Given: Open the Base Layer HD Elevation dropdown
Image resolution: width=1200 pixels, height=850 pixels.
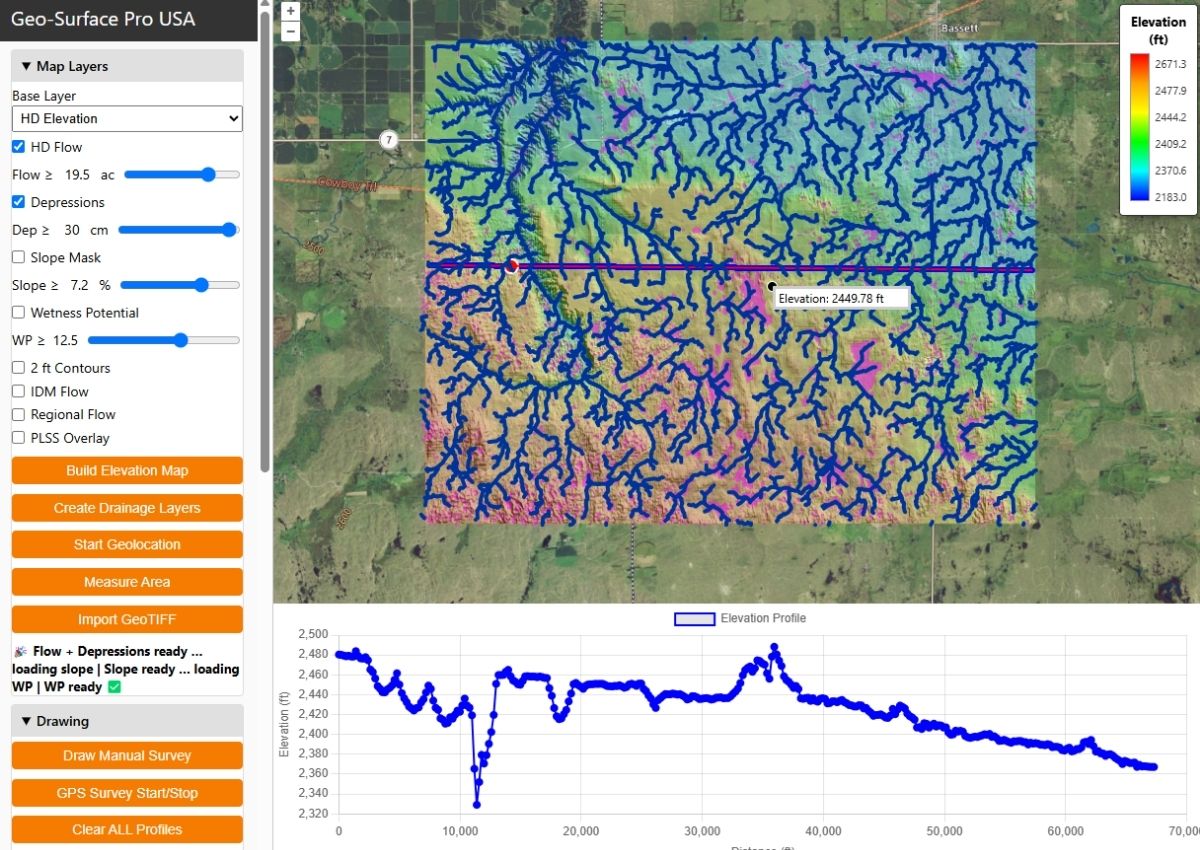Looking at the screenshot, I should click(x=127, y=119).
